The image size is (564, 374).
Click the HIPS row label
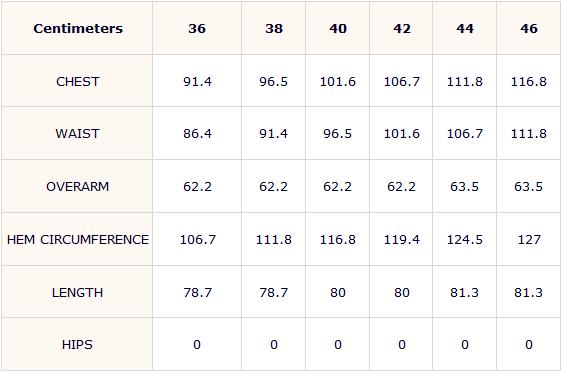pyautogui.click(x=78, y=345)
